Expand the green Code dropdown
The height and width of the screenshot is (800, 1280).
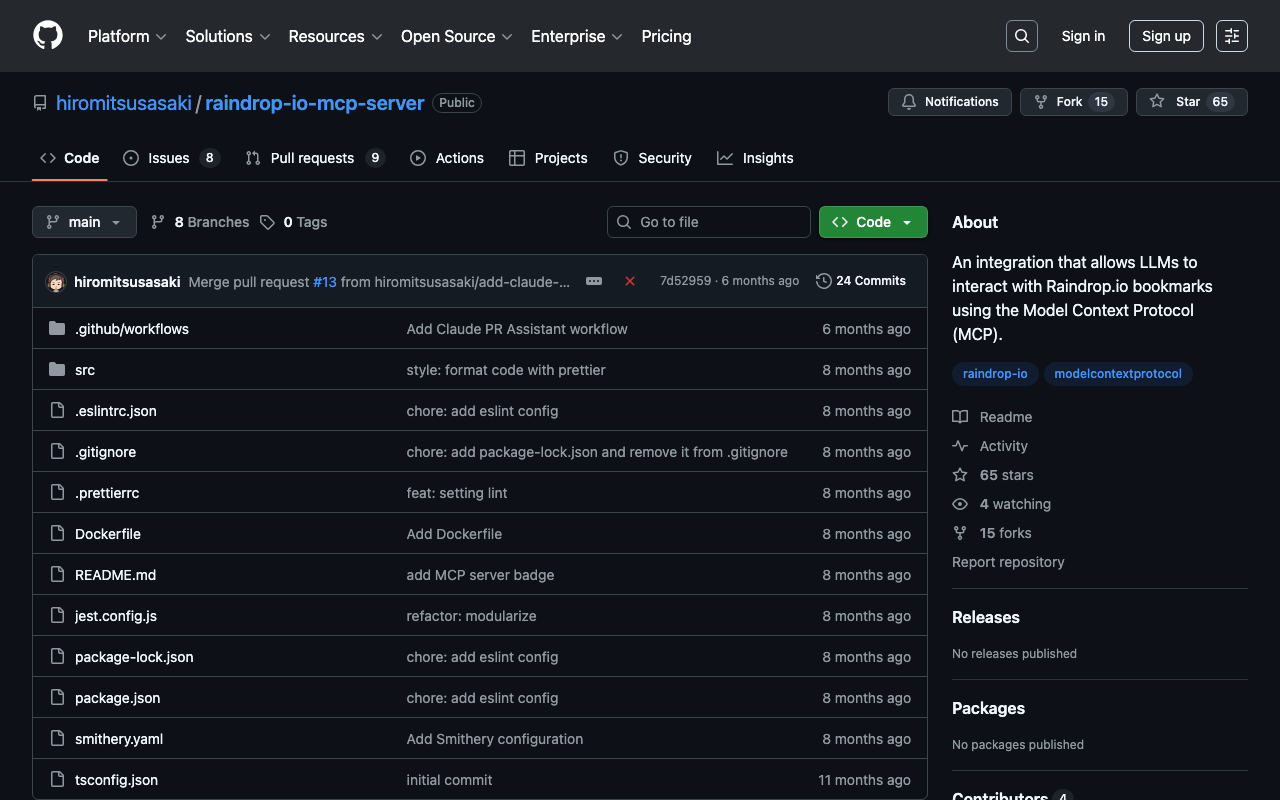click(873, 222)
